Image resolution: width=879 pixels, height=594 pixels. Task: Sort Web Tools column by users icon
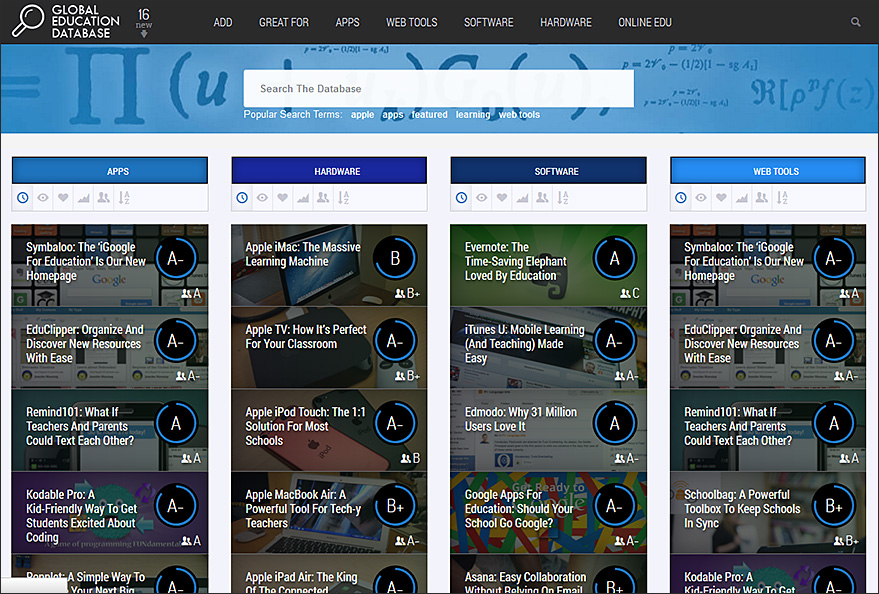click(x=762, y=198)
